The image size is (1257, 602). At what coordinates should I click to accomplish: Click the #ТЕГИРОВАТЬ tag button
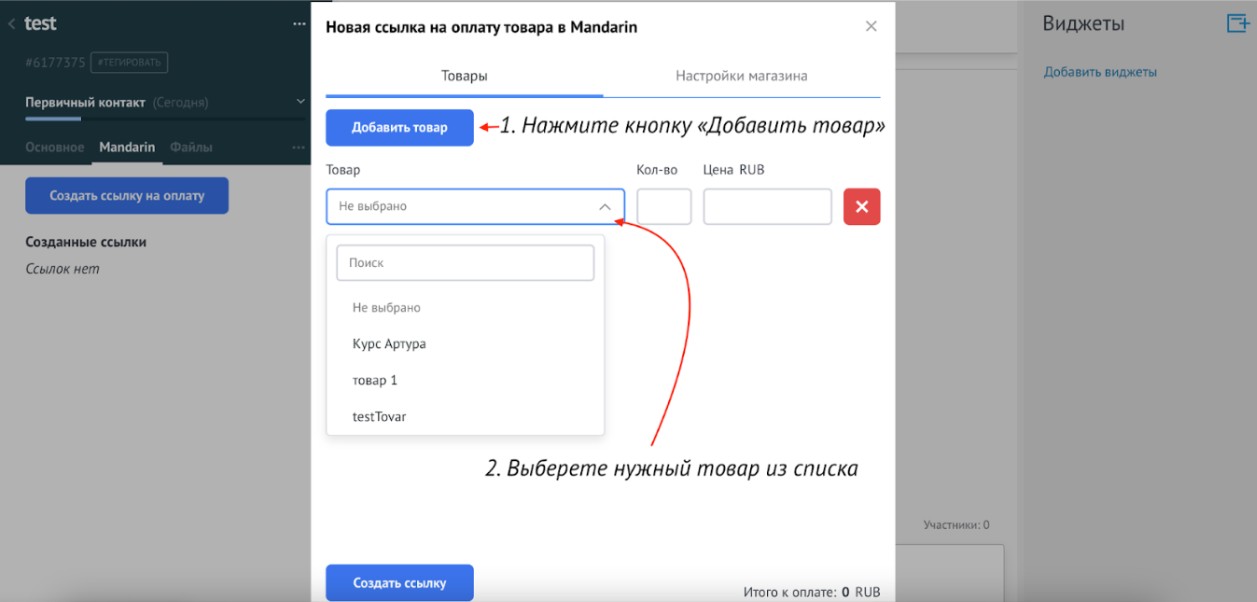click(x=129, y=63)
